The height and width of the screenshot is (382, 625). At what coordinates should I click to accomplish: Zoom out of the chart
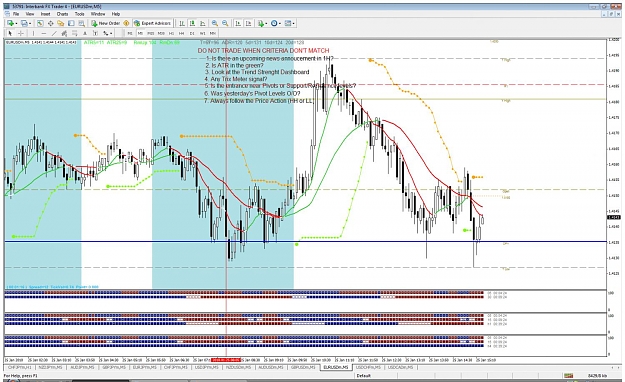(225, 24)
